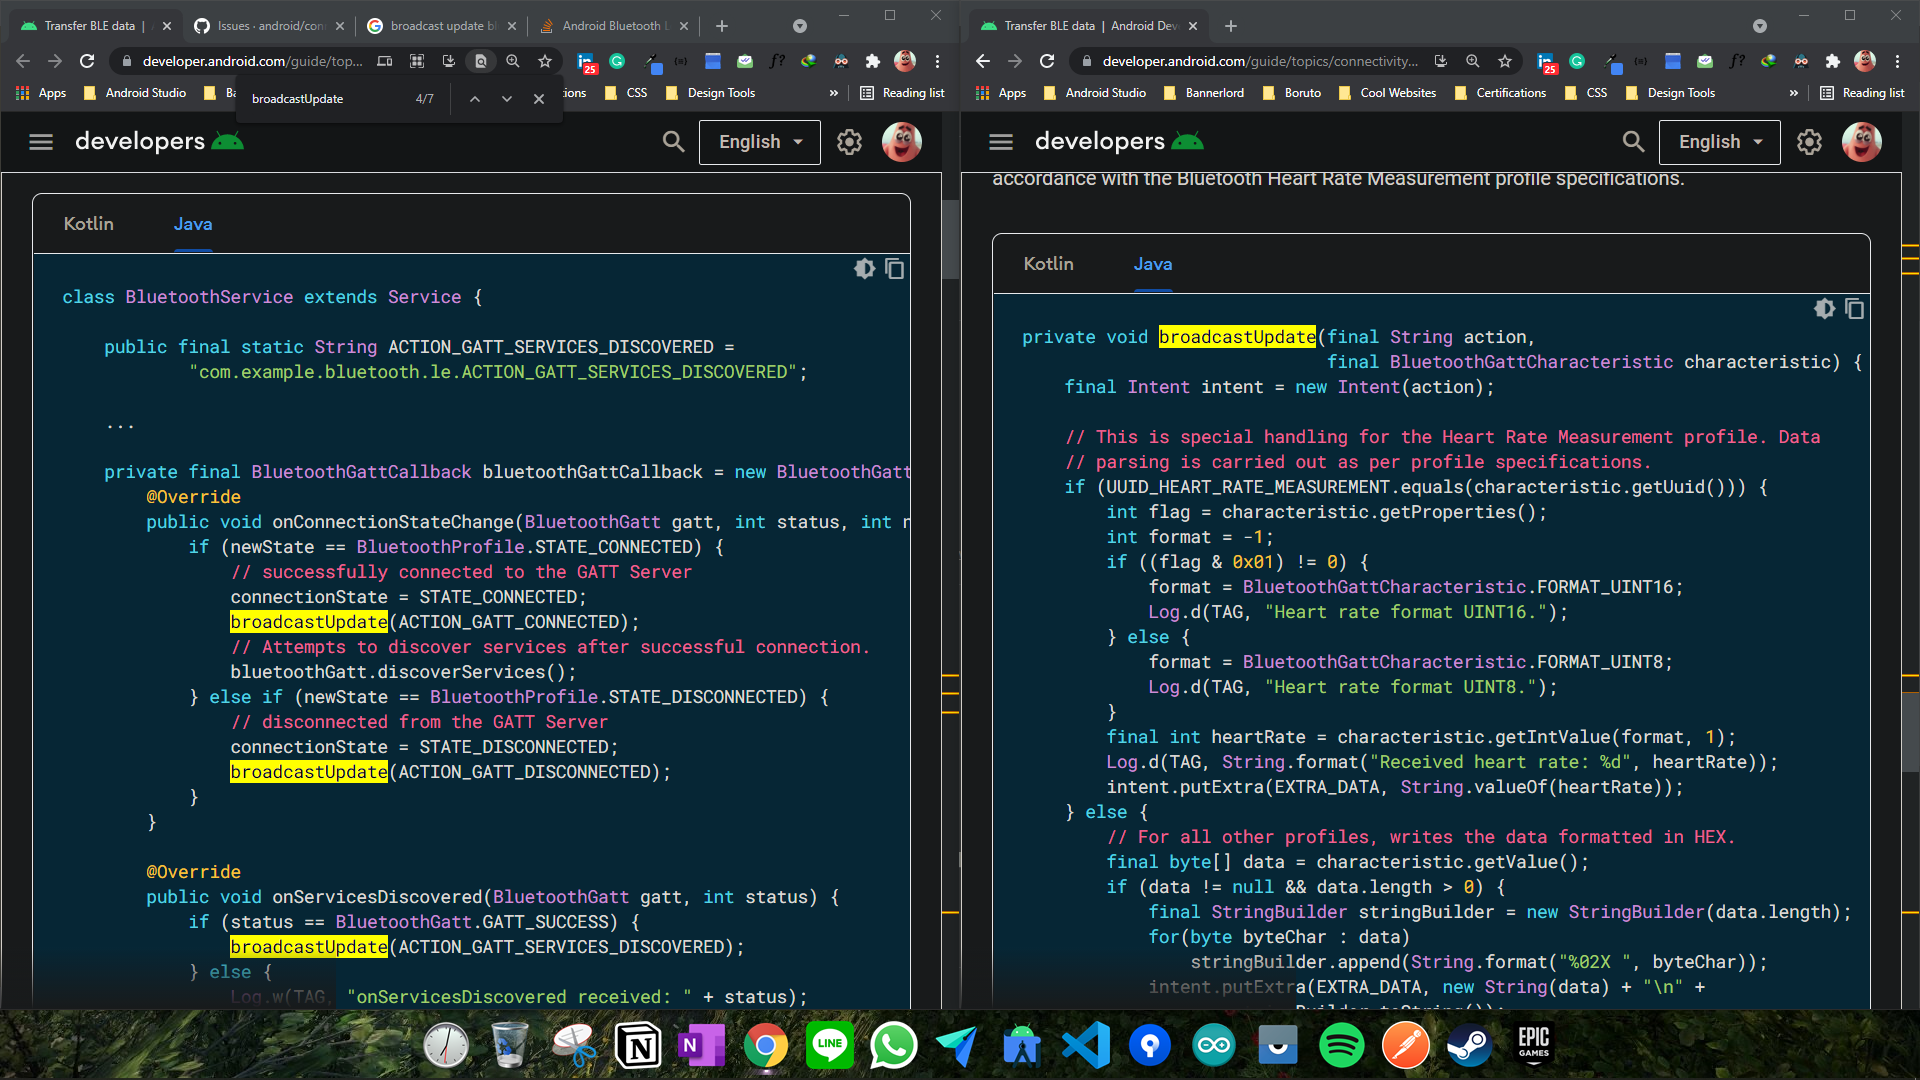Viewport: 1920px width, 1080px height.
Task: Open Android Studio bookmark in right window
Action: point(1095,93)
